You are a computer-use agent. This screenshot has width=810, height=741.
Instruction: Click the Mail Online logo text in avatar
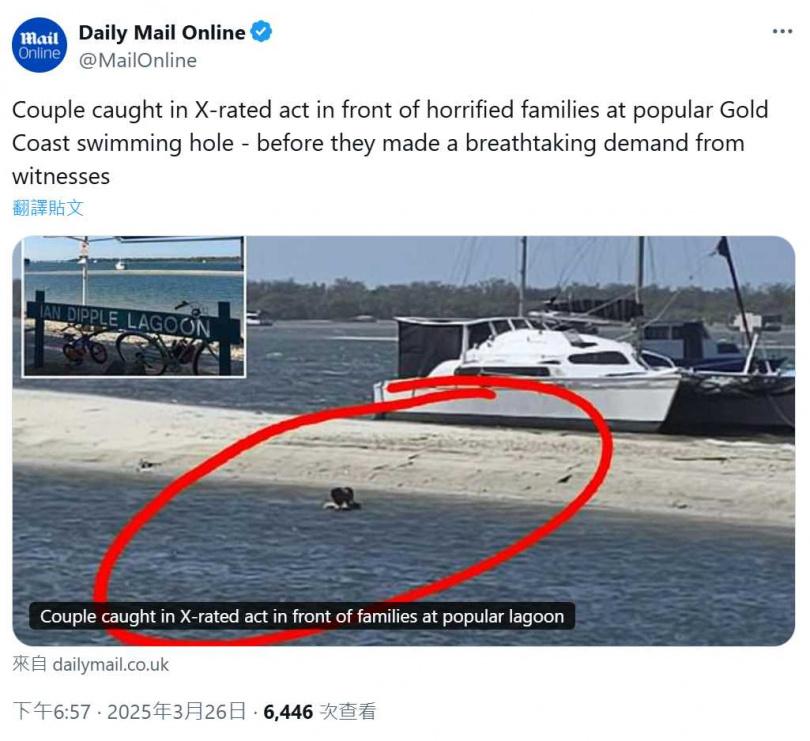click(x=39, y=45)
